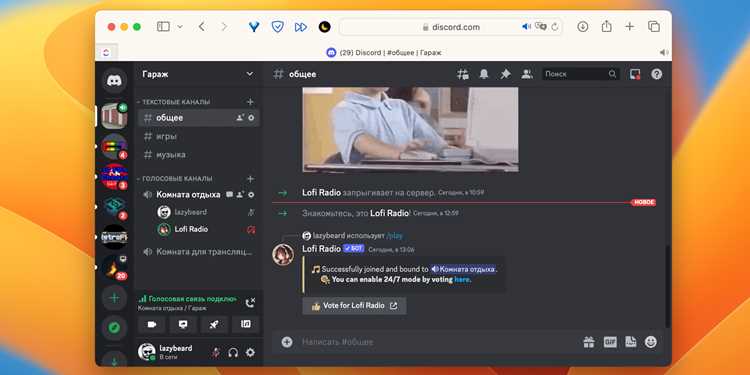The height and width of the screenshot is (375, 750).
Task: Open threads icon in channel header
Action: point(463,74)
